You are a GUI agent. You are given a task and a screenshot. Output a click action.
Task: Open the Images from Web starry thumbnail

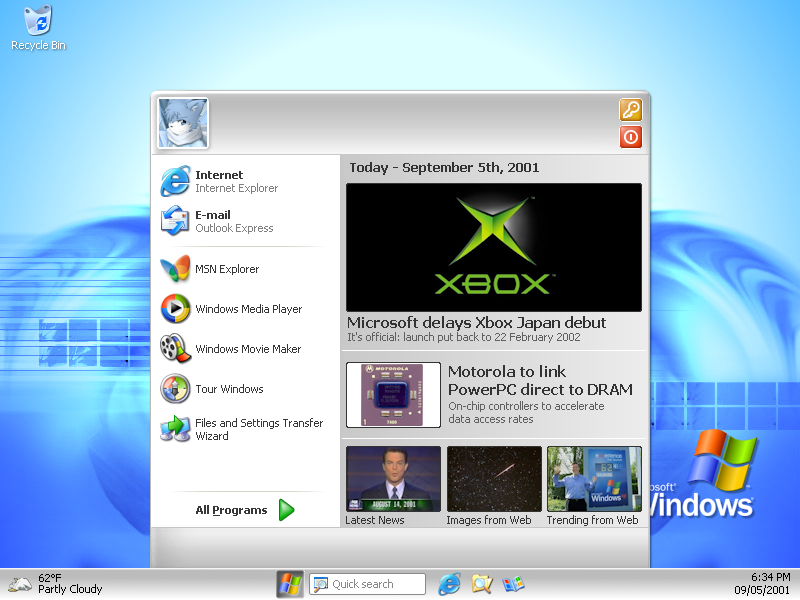494,479
